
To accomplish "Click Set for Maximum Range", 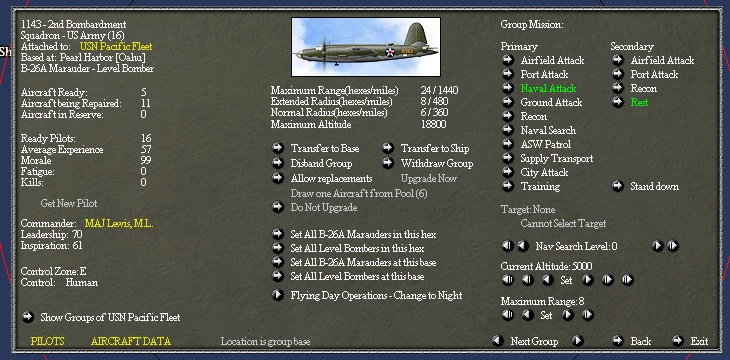I will [x=546, y=315].
